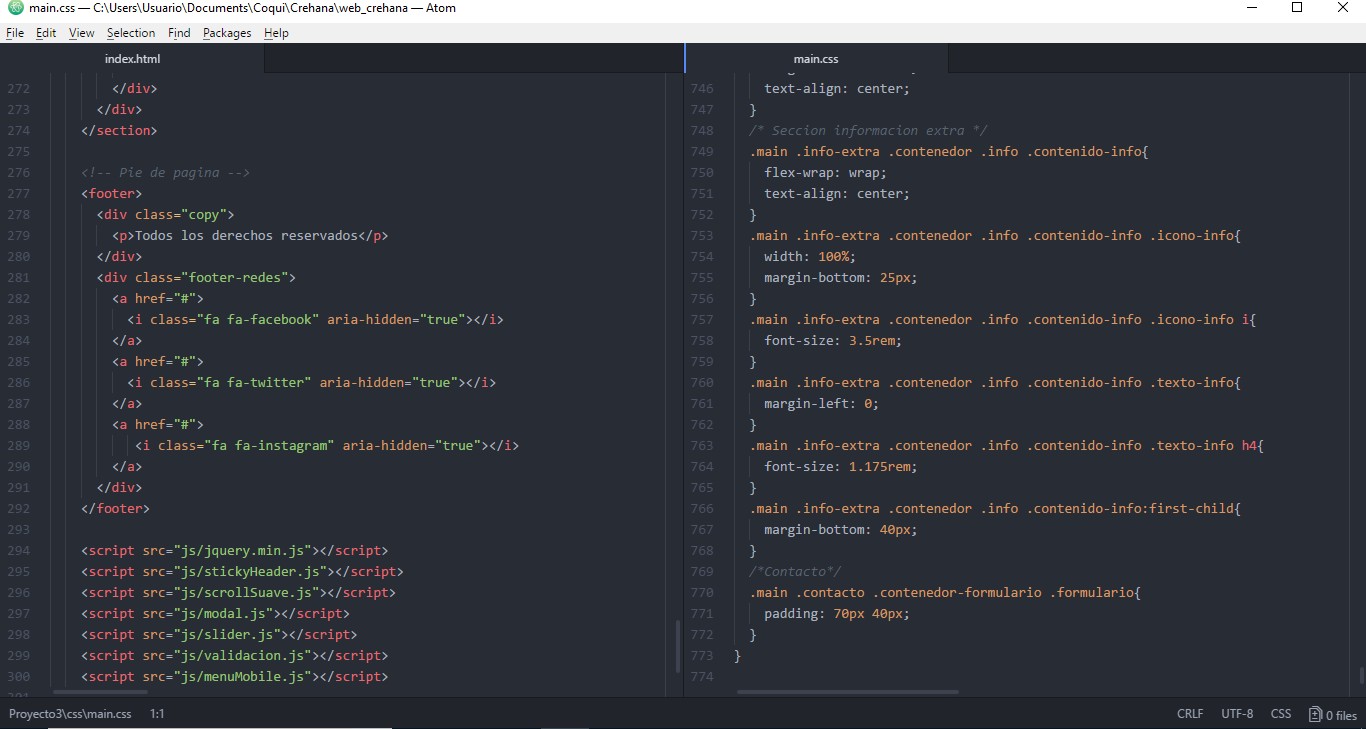Click line number 770 in main.css
This screenshot has height=729, width=1366.
pos(702,592)
